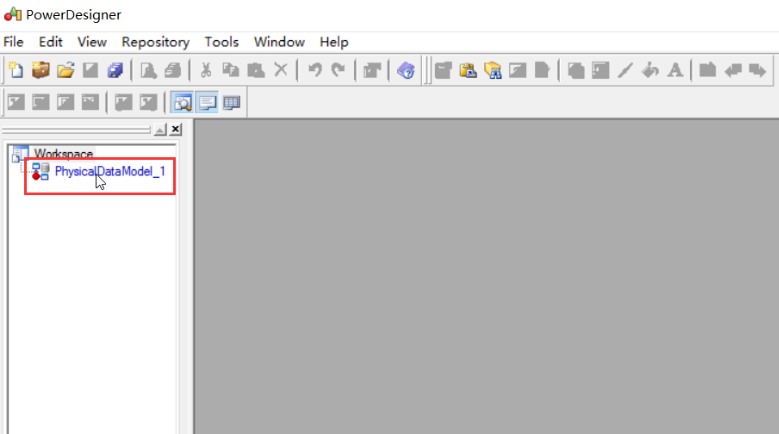Viewport: 779px width, 434px height.
Task: Click the letter A font icon
Action: (x=675, y=71)
